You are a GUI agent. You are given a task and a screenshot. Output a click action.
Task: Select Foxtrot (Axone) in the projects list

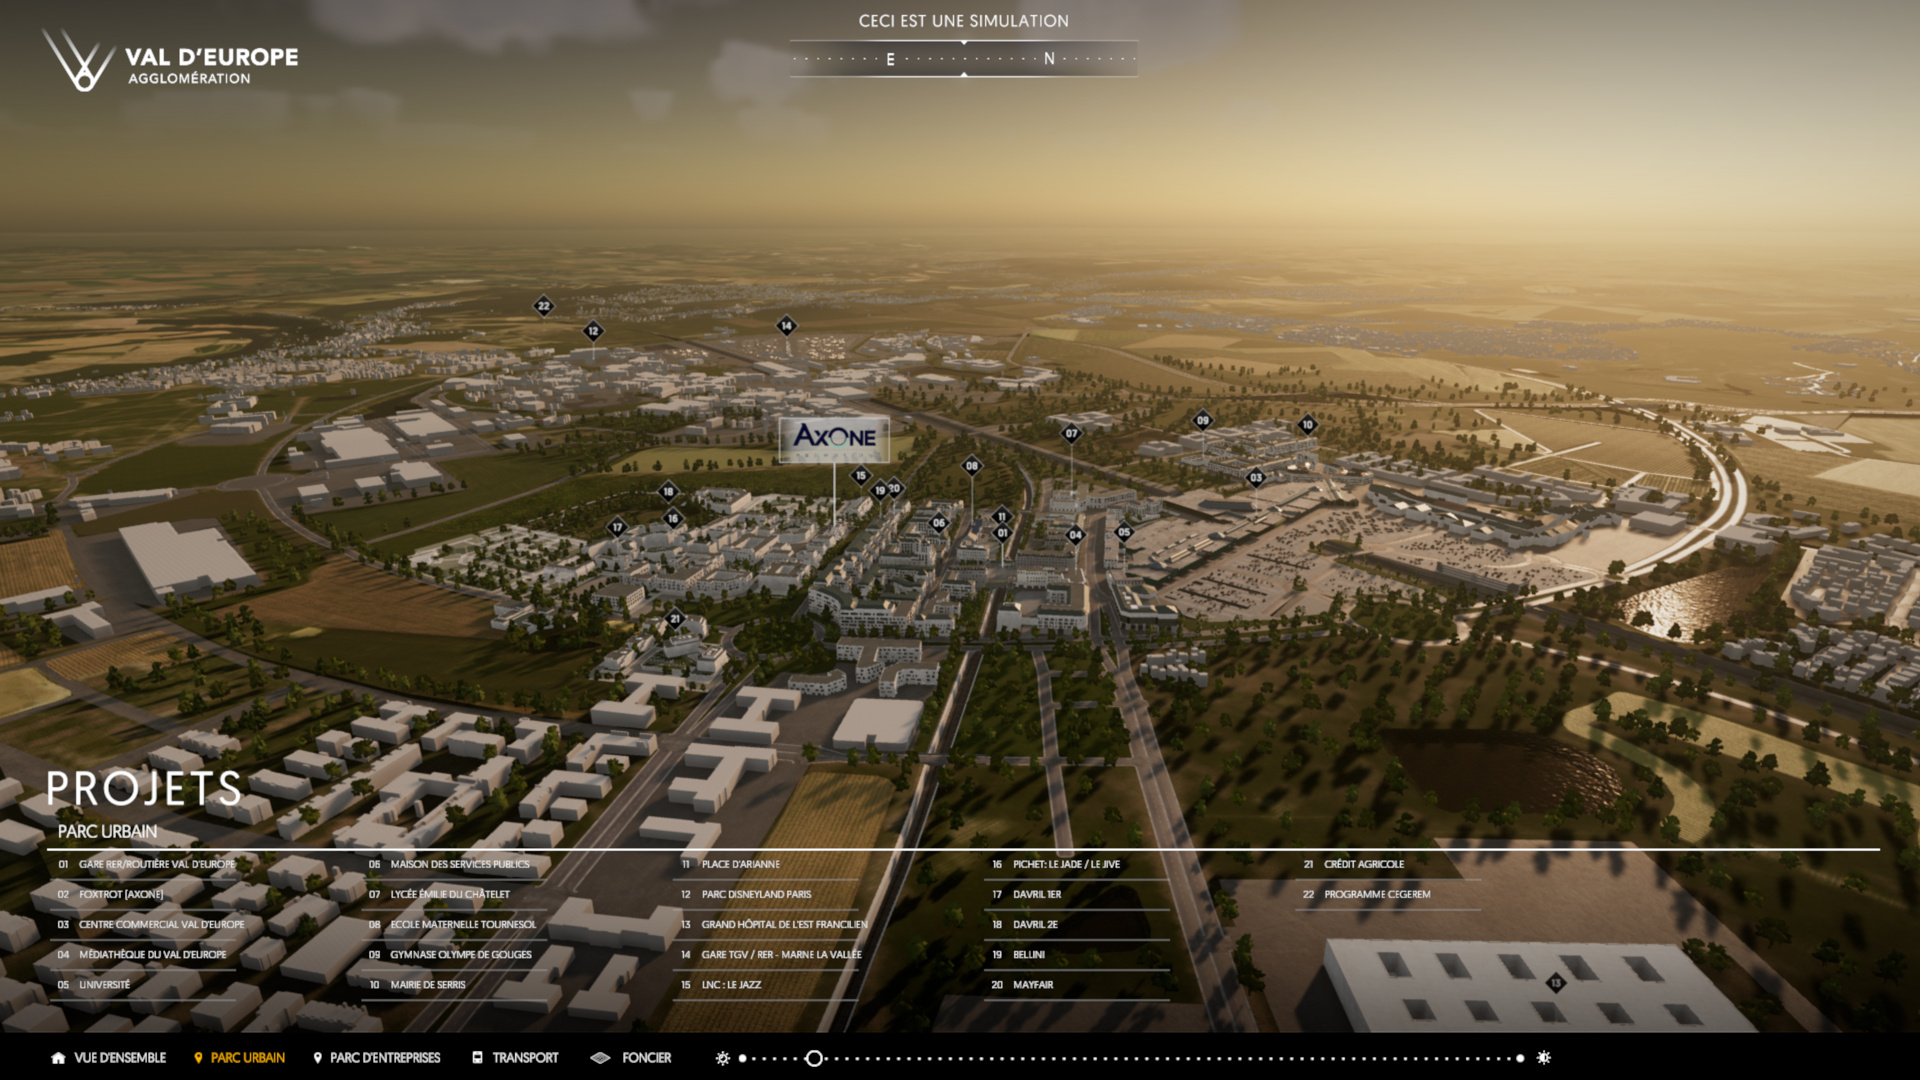click(x=121, y=895)
